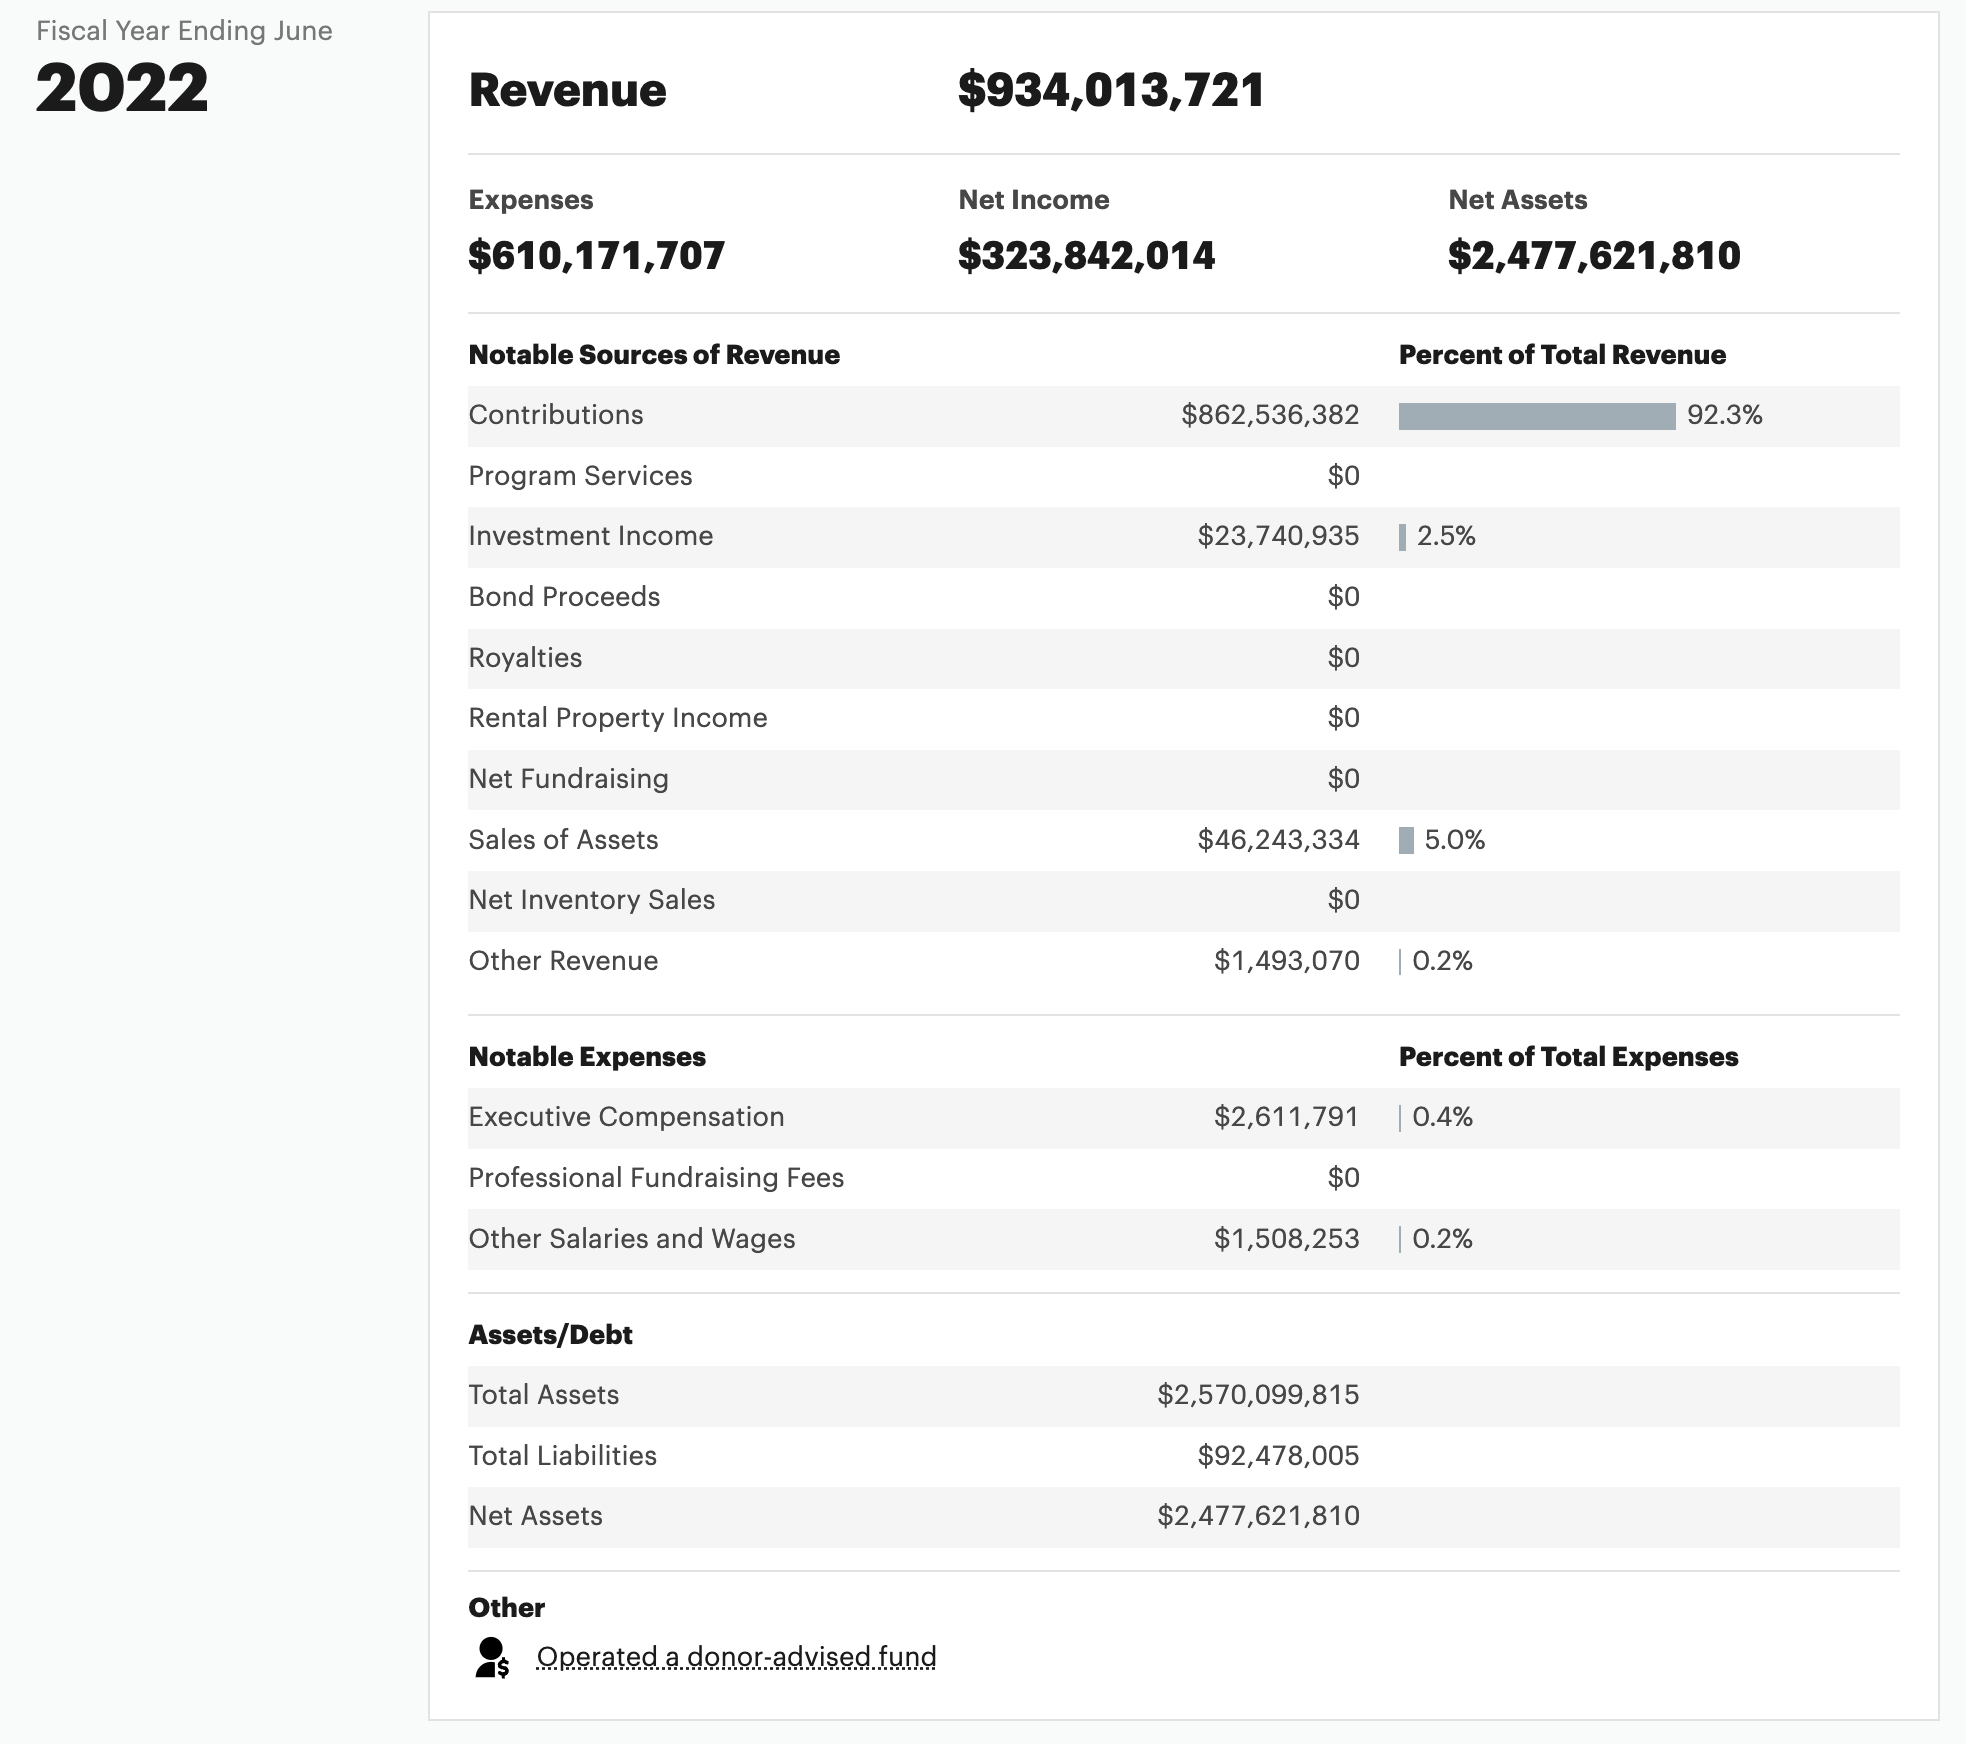Click the 0.4% Executive Compensation percentage
This screenshot has width=1966, height=1744.
click(1442, 1117)
